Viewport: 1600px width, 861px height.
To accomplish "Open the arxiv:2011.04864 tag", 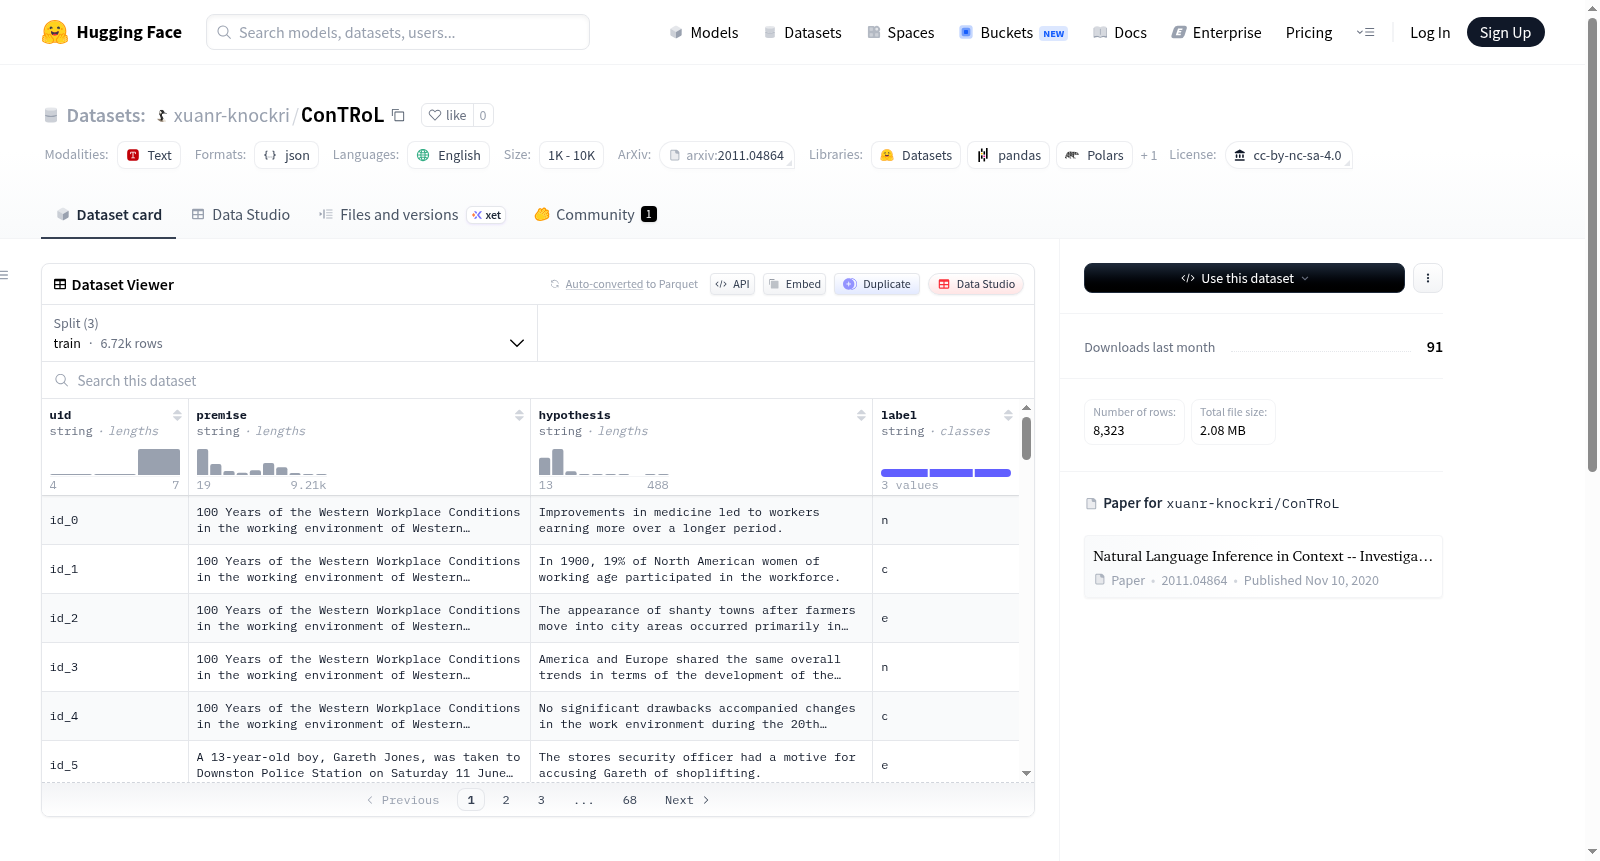I will [727, 155].
